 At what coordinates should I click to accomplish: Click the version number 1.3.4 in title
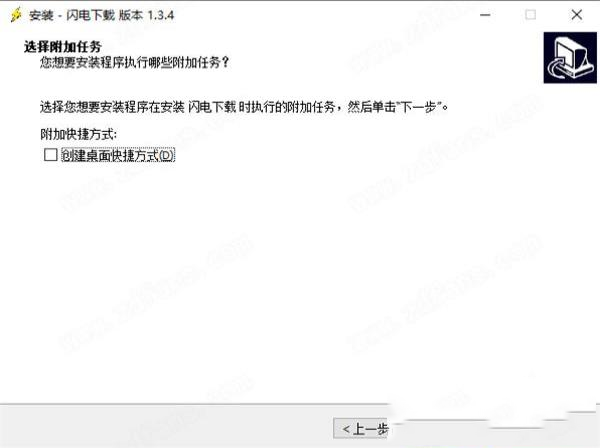pyautogui.click(x=161, y=15)
